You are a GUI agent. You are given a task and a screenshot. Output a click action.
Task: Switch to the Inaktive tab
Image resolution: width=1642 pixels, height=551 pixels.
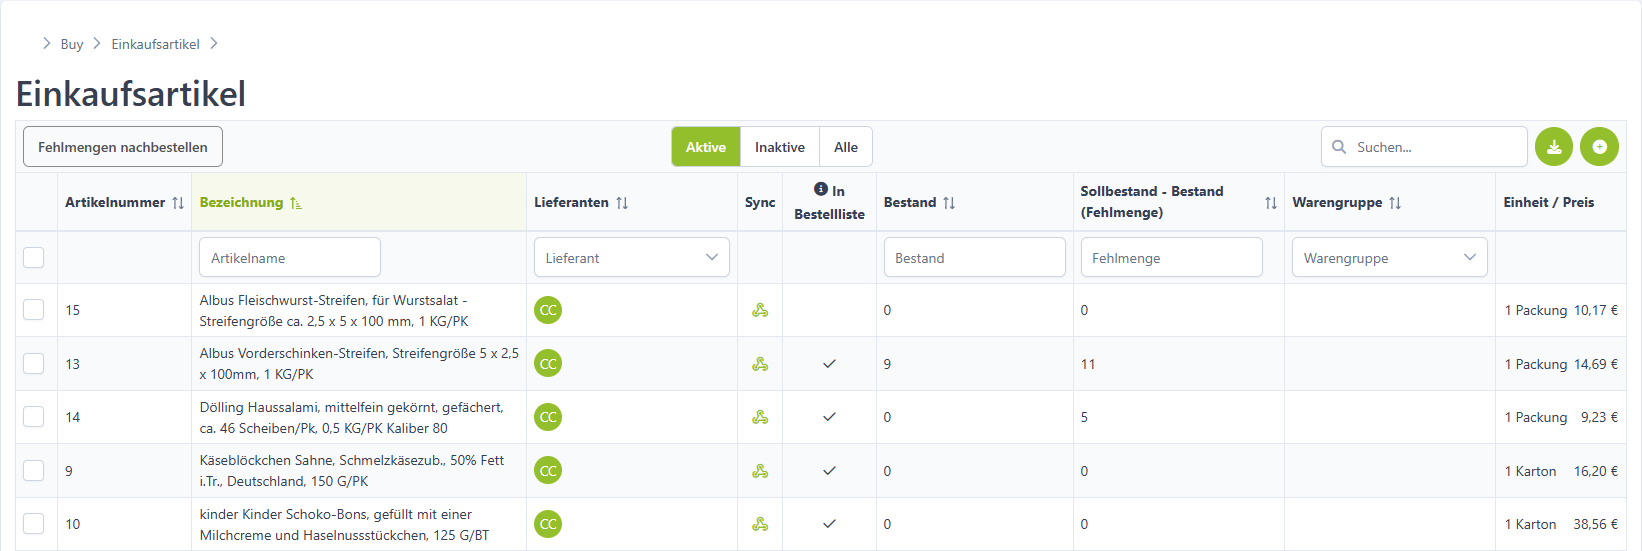click(x=780, y=147)
